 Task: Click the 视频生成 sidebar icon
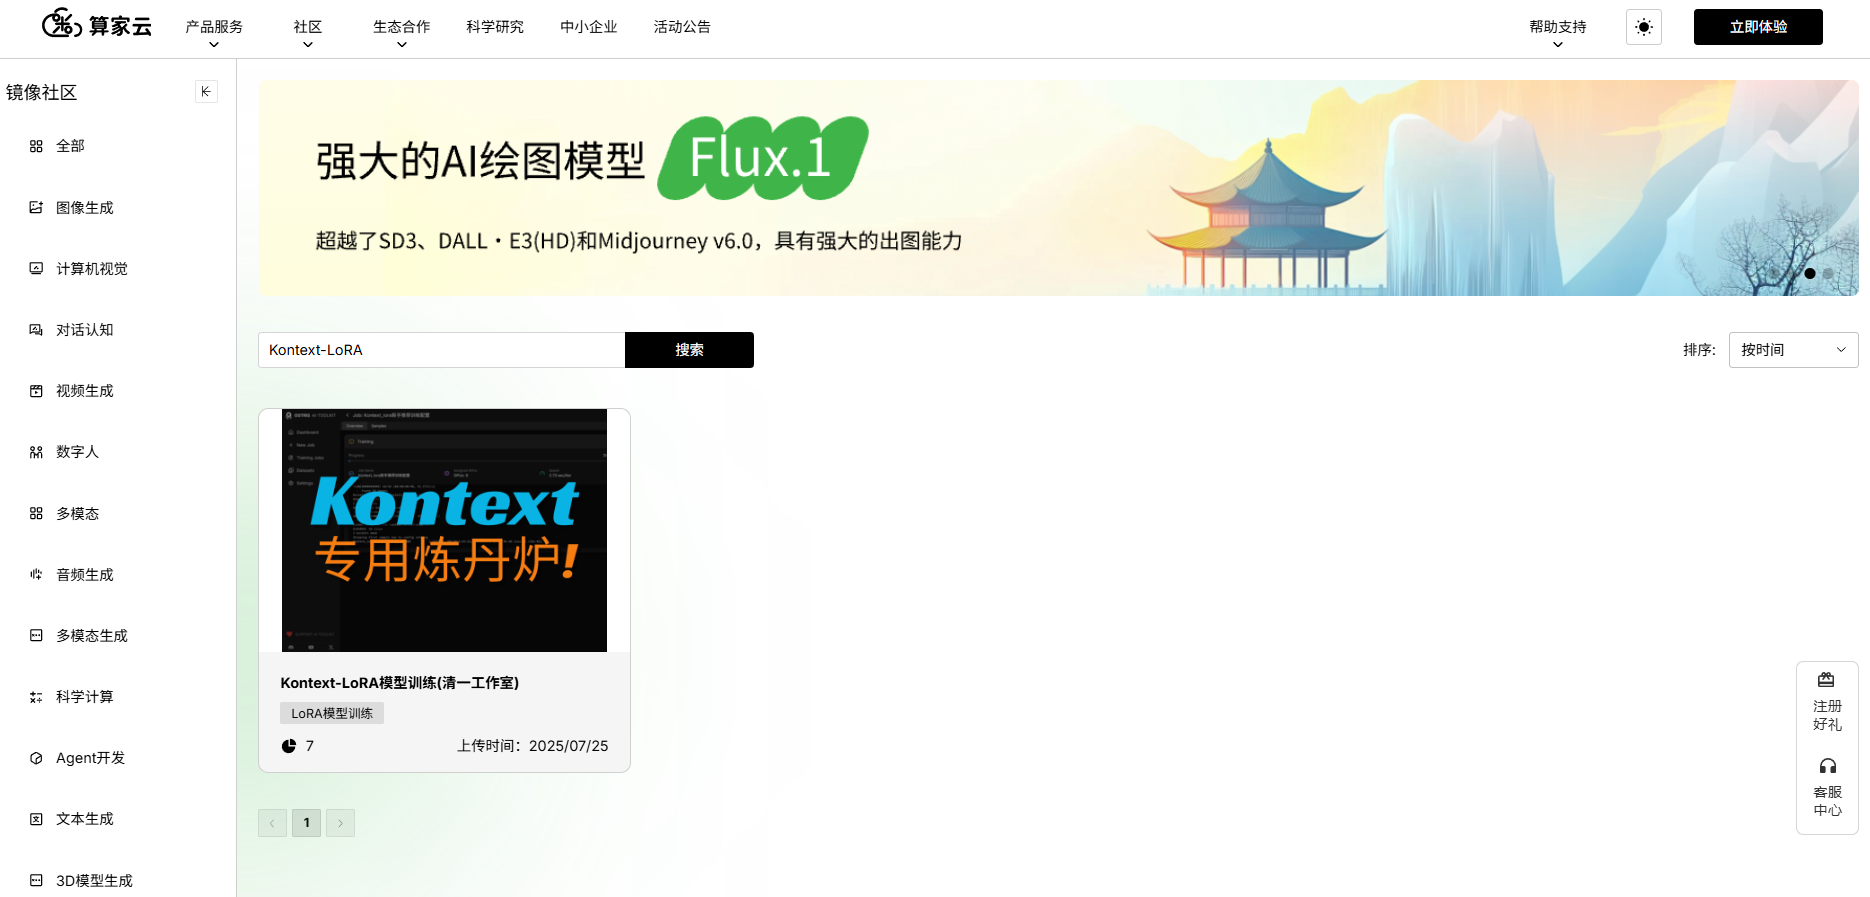36,391
